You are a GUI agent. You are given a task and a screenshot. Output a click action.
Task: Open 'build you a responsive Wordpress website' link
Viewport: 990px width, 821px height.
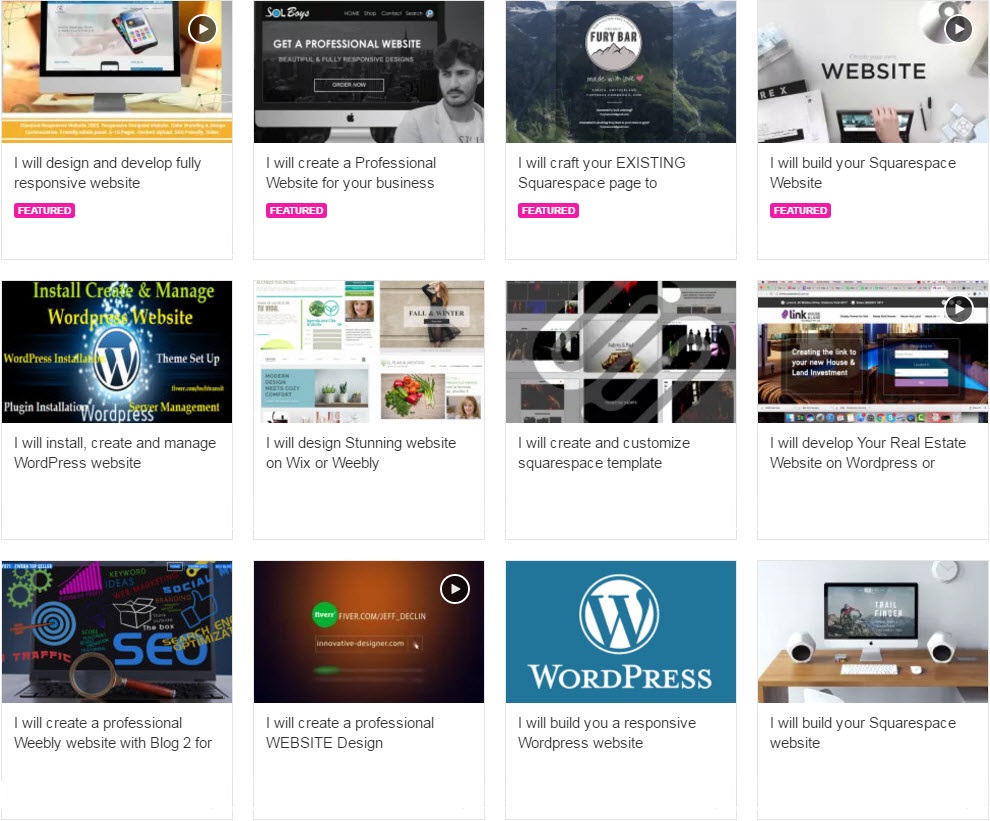(x=607, y=733)
